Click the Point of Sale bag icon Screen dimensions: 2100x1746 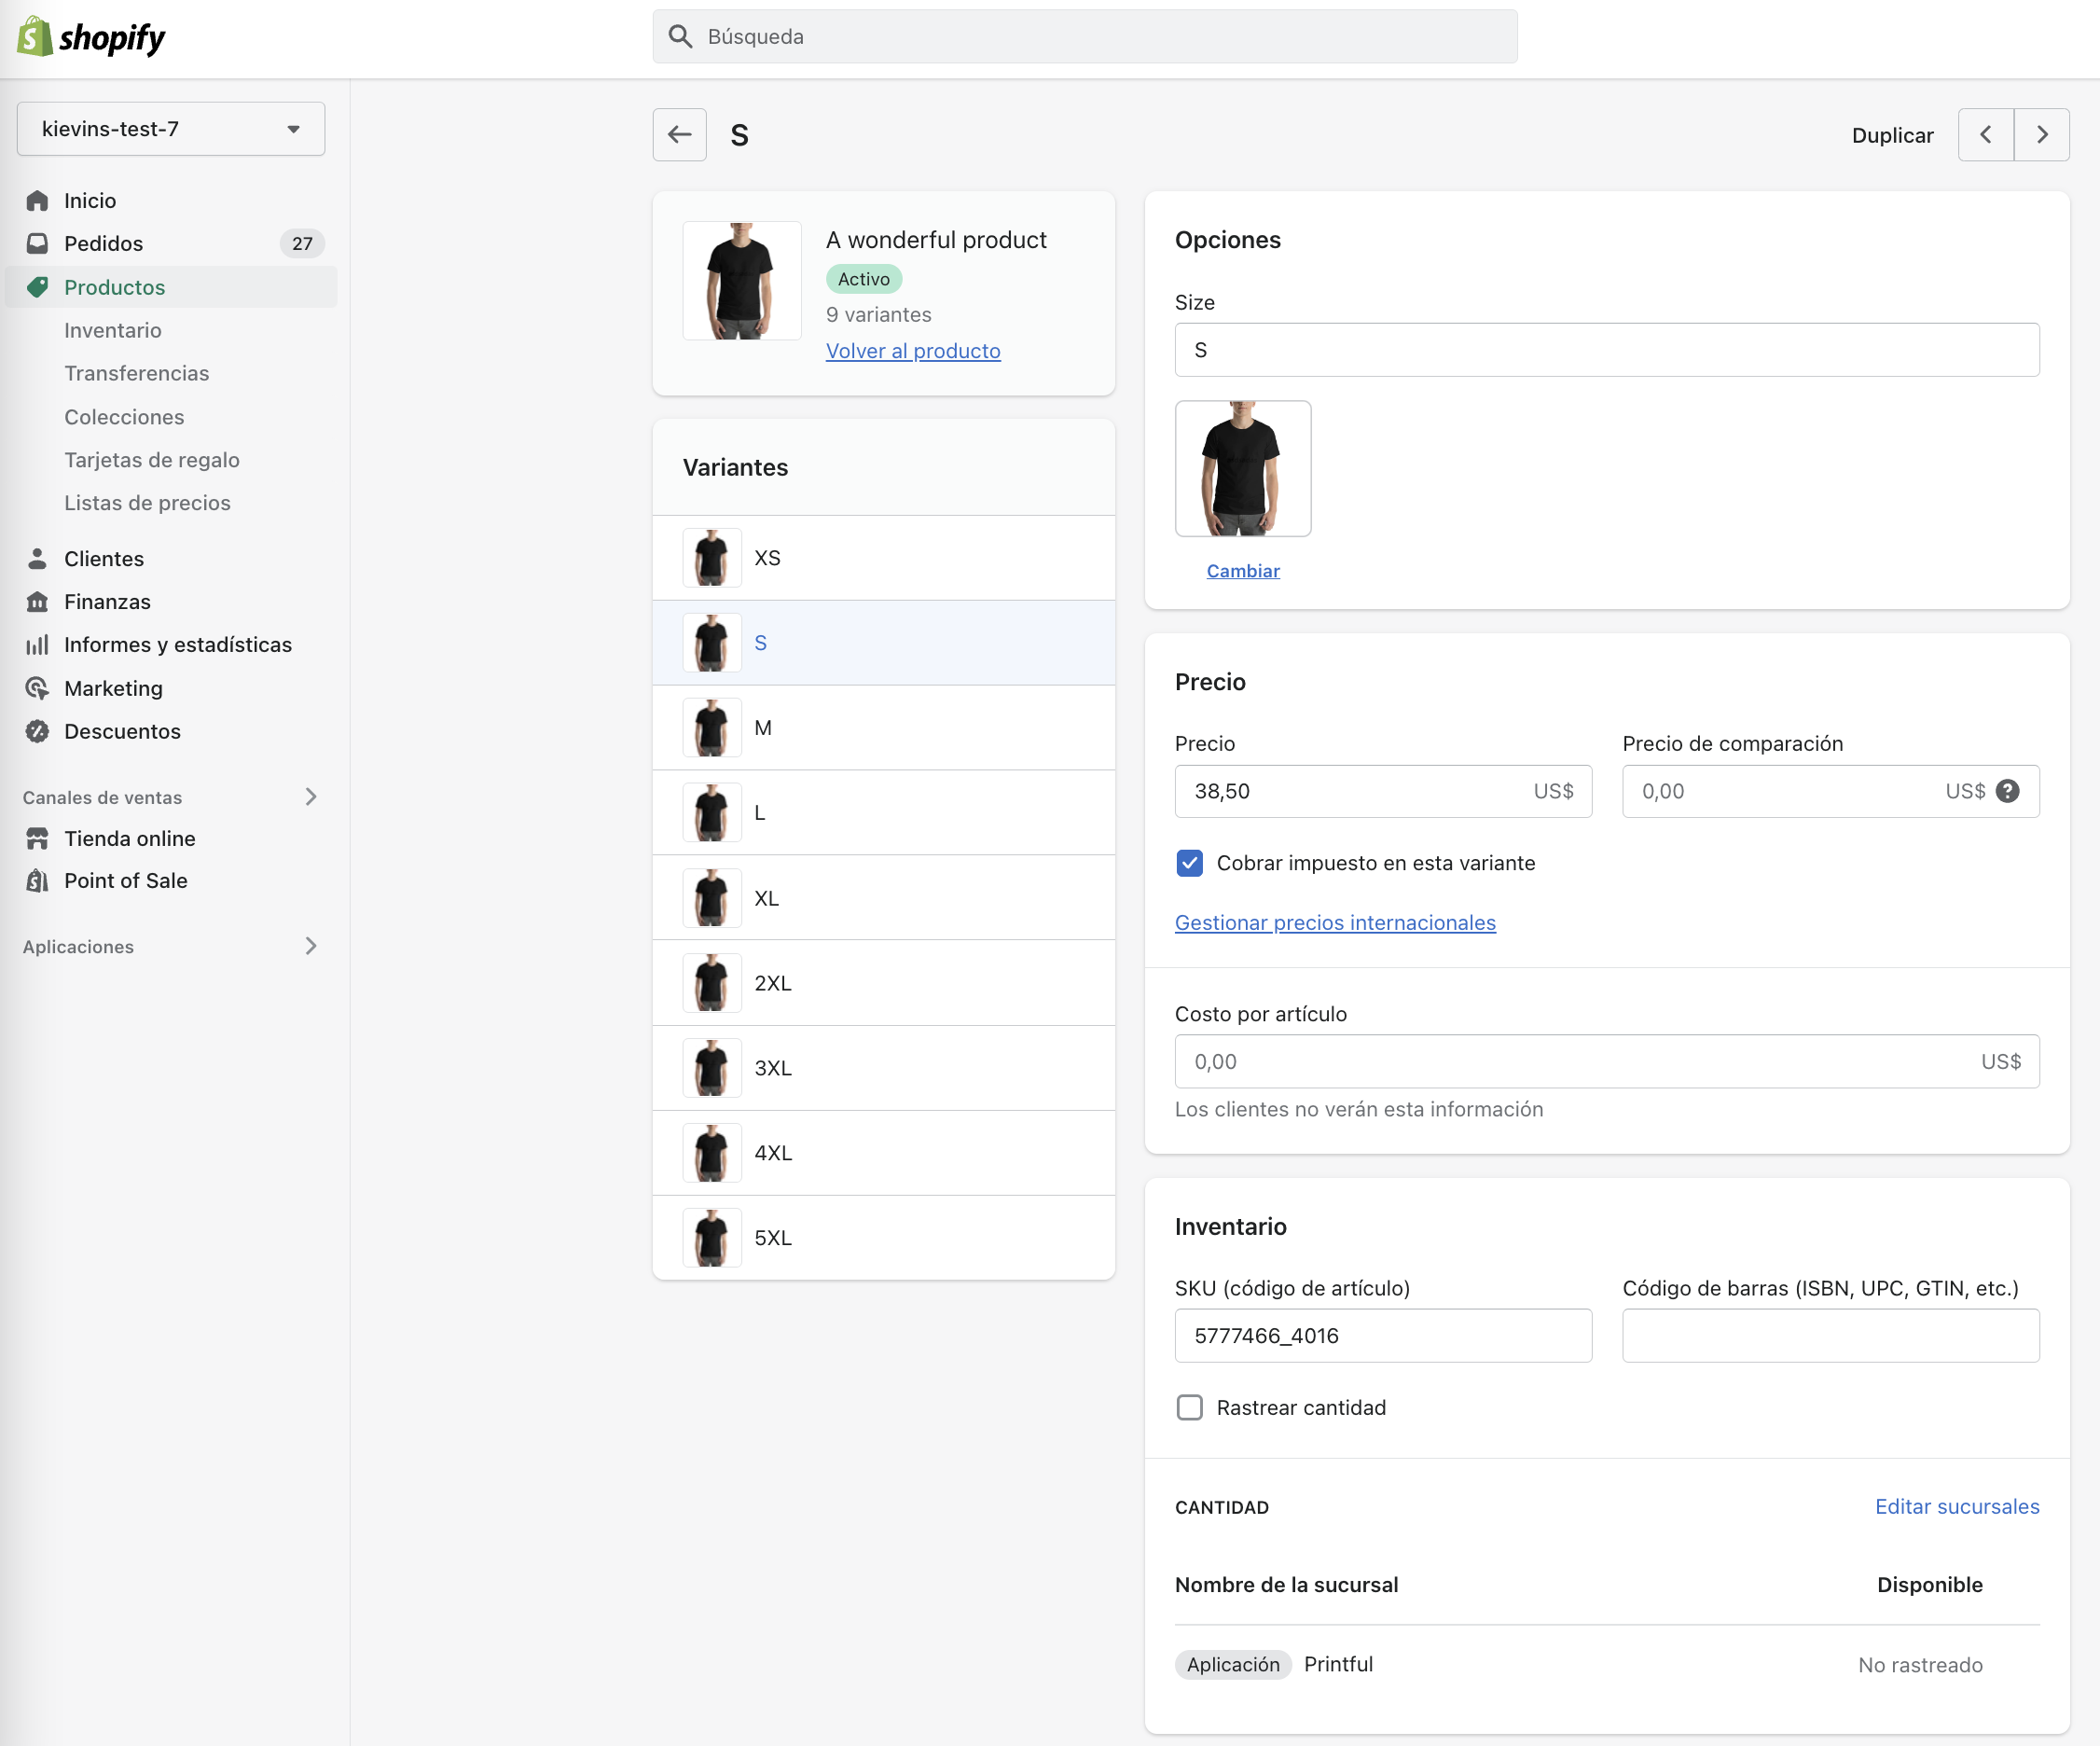pyautogui.click(x=37, y=881)
